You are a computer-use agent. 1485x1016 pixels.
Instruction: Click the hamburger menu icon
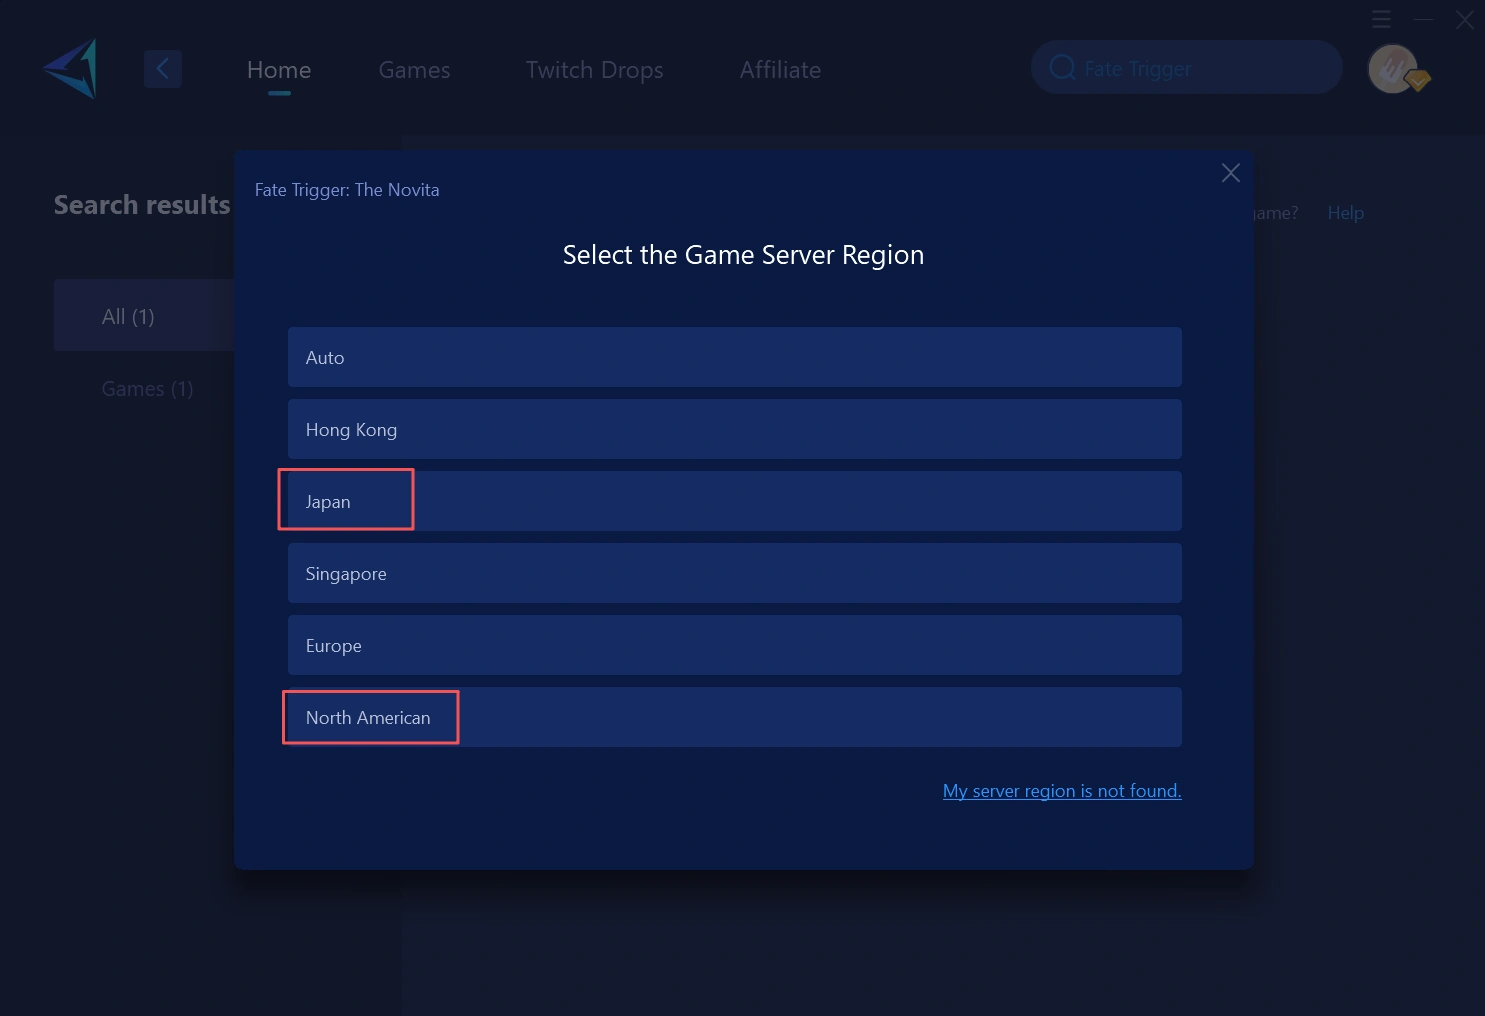pos(1381,18)
